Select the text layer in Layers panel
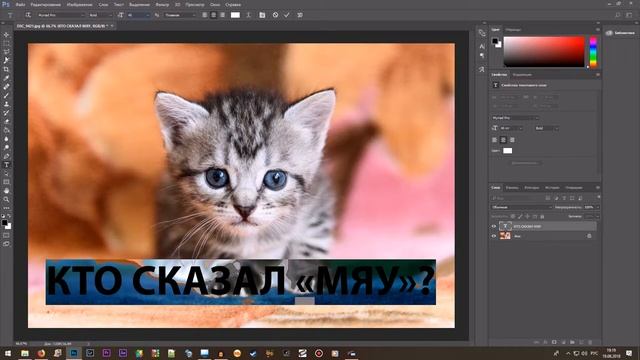Image resolution: width=640 pixels, height=360 pixels. pos(547,226)
